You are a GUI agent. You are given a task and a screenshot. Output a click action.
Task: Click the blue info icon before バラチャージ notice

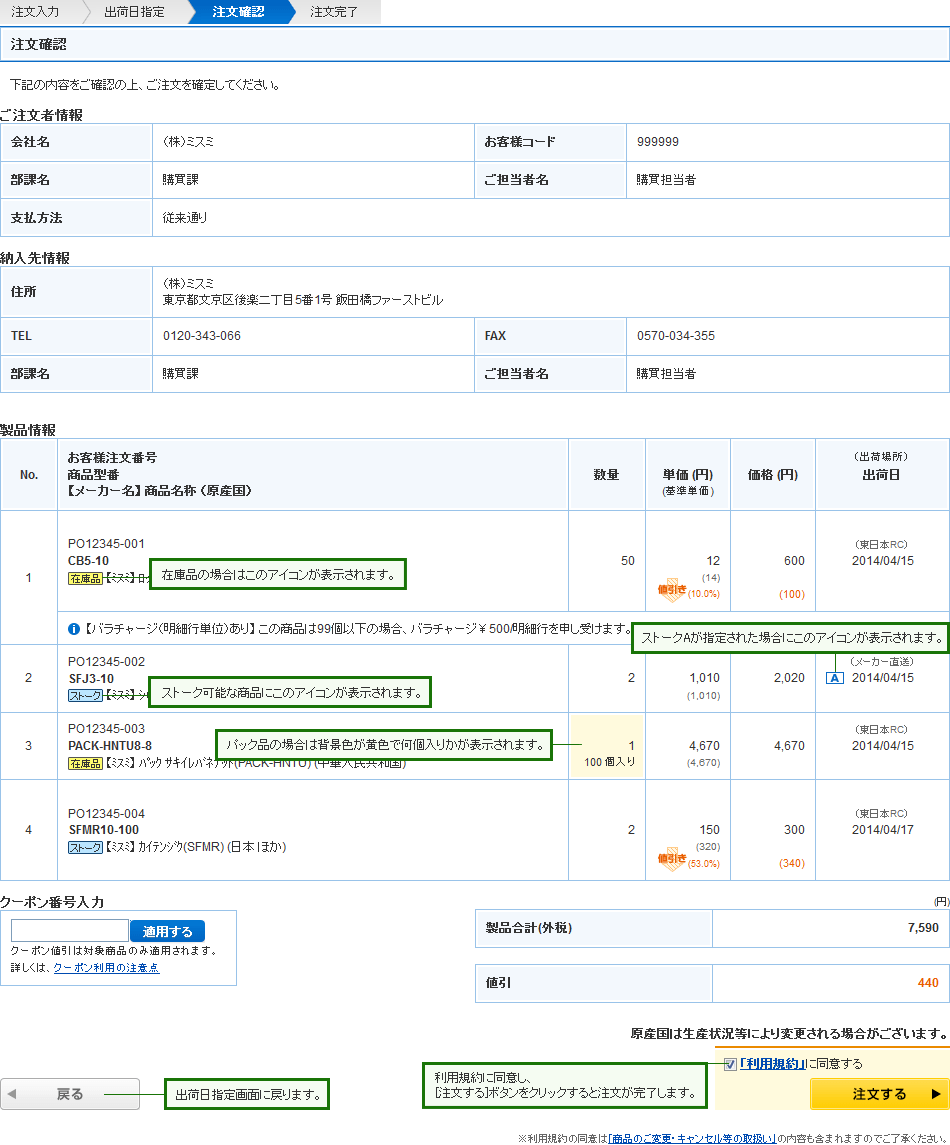click(x=73, y=629)
